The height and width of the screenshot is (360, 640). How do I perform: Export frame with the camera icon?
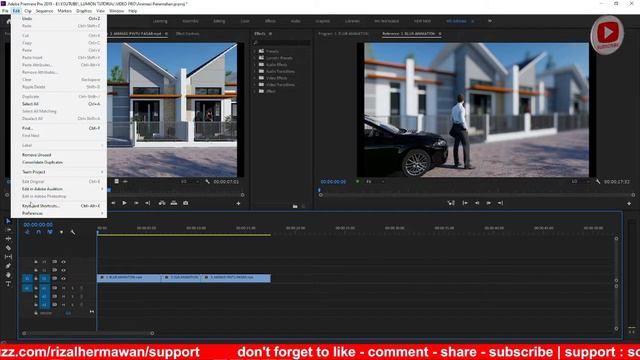186,203
